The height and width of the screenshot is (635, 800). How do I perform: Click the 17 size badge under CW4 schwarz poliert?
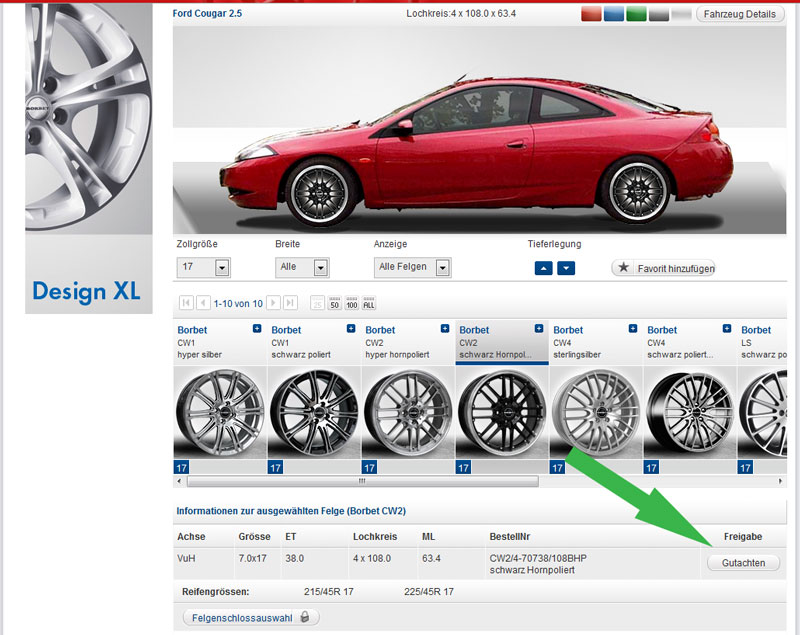651,467
